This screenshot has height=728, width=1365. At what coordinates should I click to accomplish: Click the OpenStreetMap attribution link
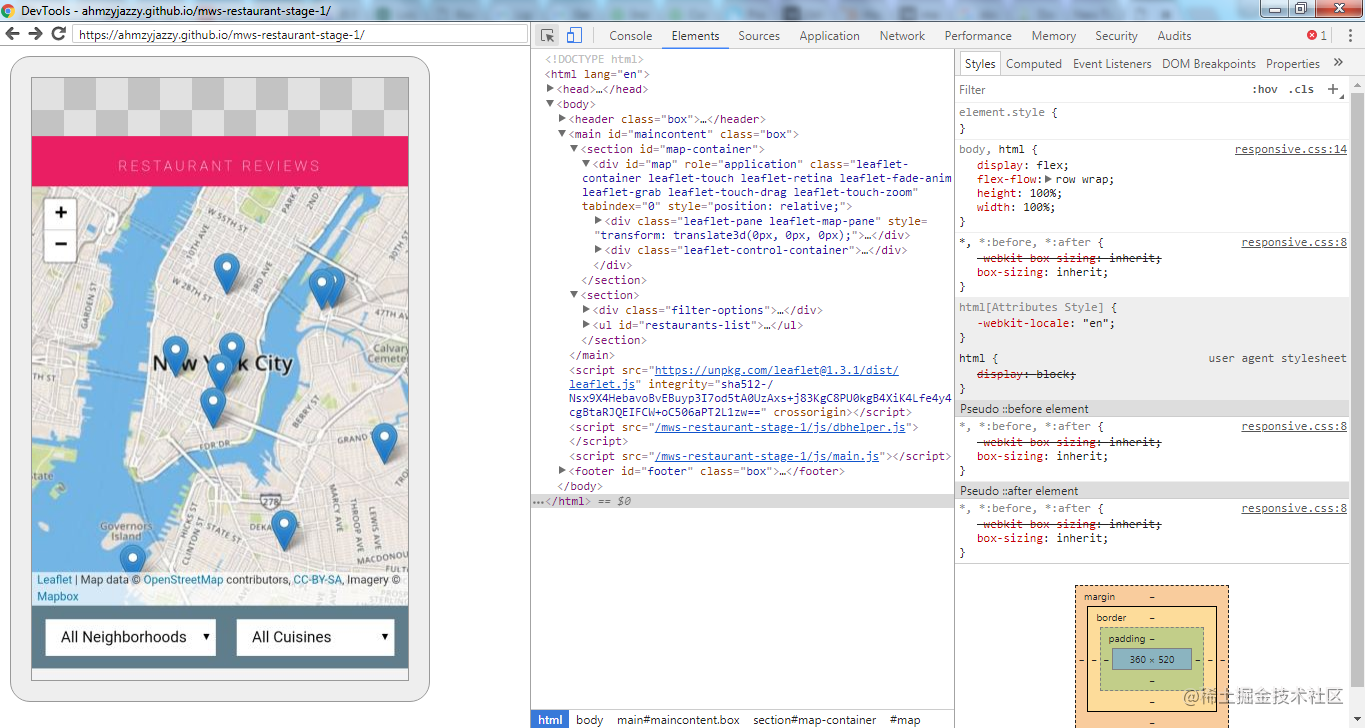click(x=183, y=579)
